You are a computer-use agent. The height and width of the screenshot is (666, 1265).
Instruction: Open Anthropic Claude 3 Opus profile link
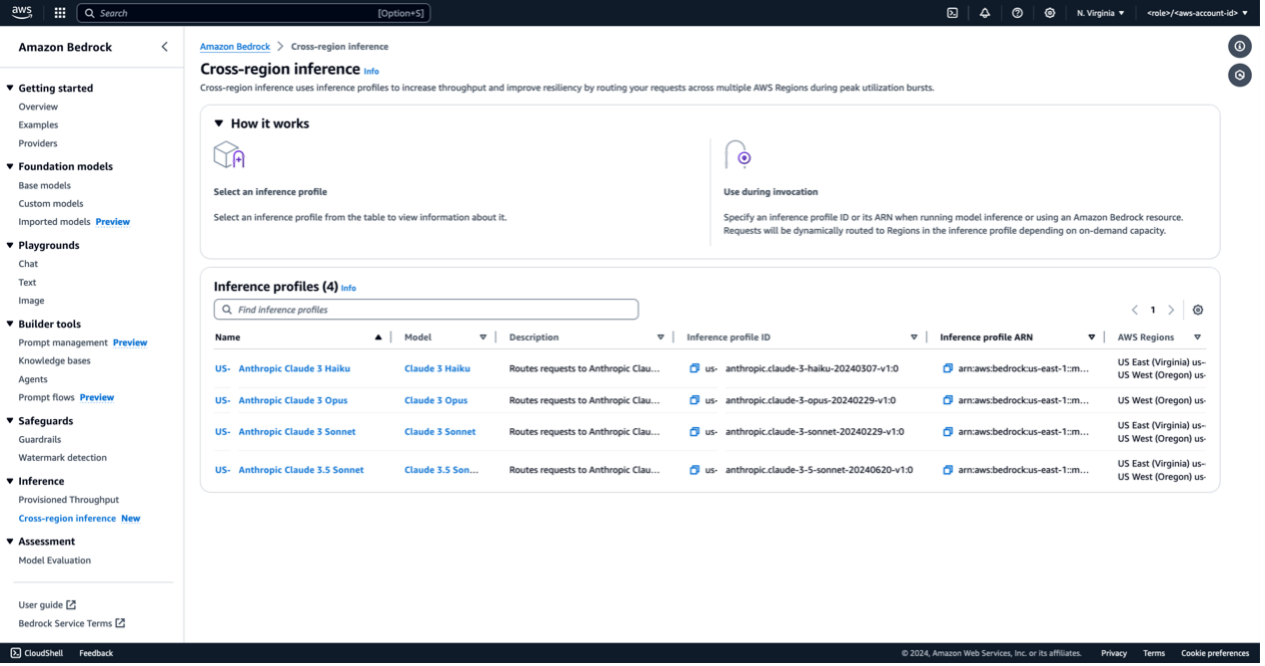tap(282, 400)
